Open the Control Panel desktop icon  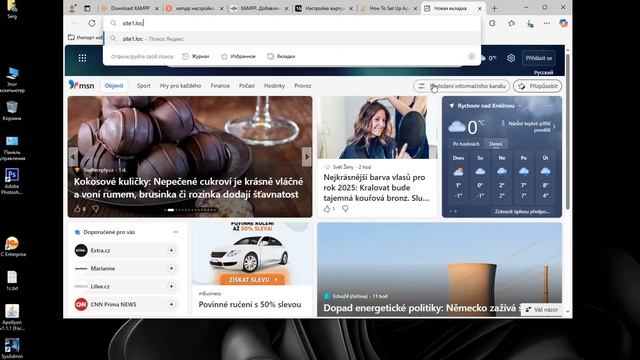[12, 148]
